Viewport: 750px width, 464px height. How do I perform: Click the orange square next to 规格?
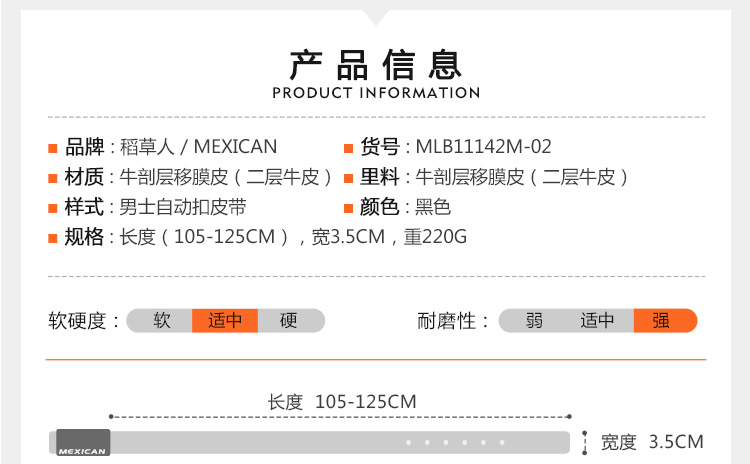(x=53, y=238)
